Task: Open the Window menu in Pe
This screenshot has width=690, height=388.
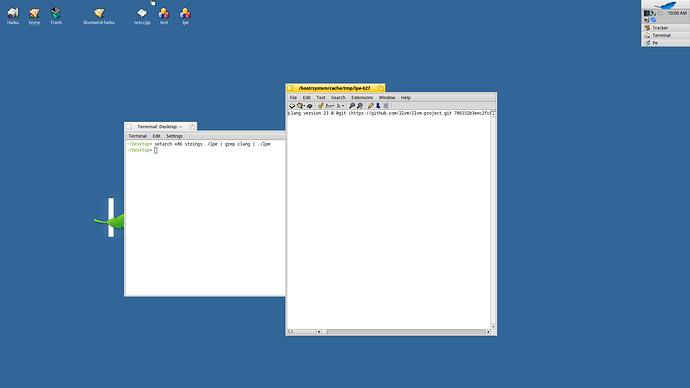Action: pos(387,98)
